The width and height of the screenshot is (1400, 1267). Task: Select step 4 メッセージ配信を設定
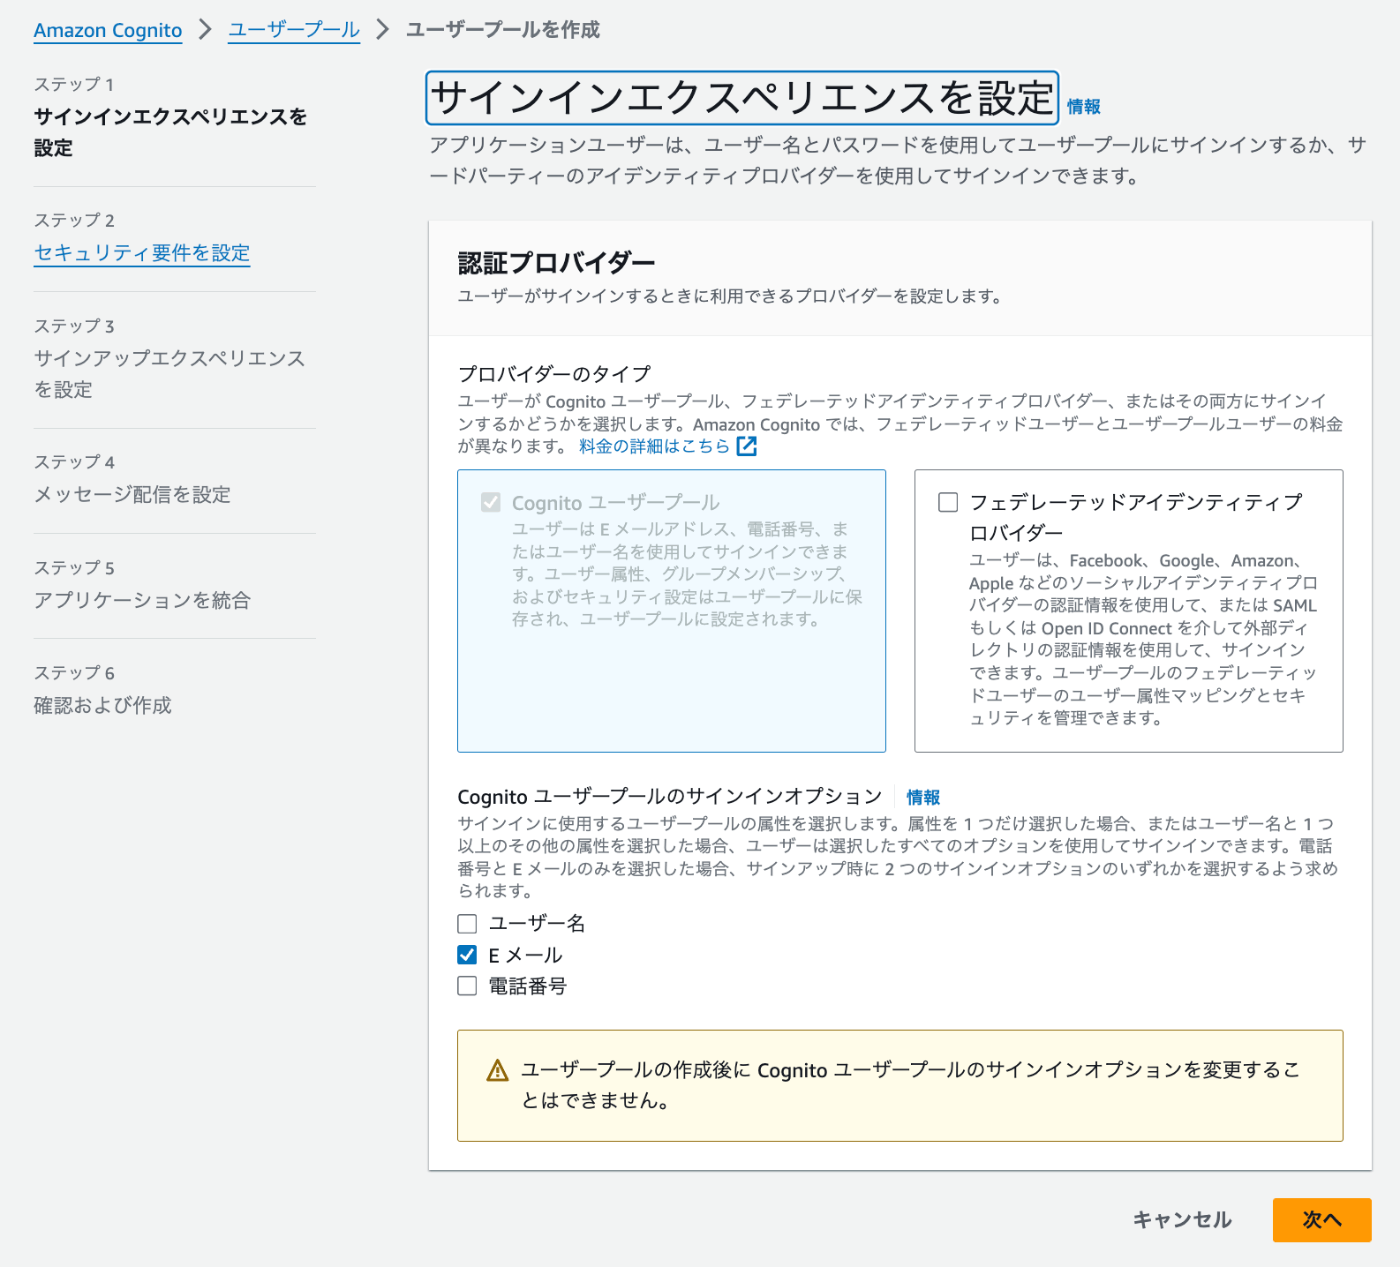(132, 494)
